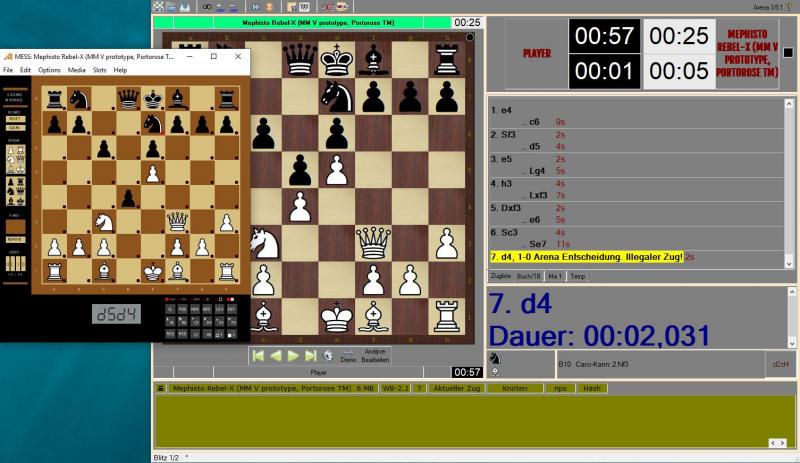Step back one move
Image resolution: width=800 pixels, height=463 pixels.
click(x=276, y=355)
